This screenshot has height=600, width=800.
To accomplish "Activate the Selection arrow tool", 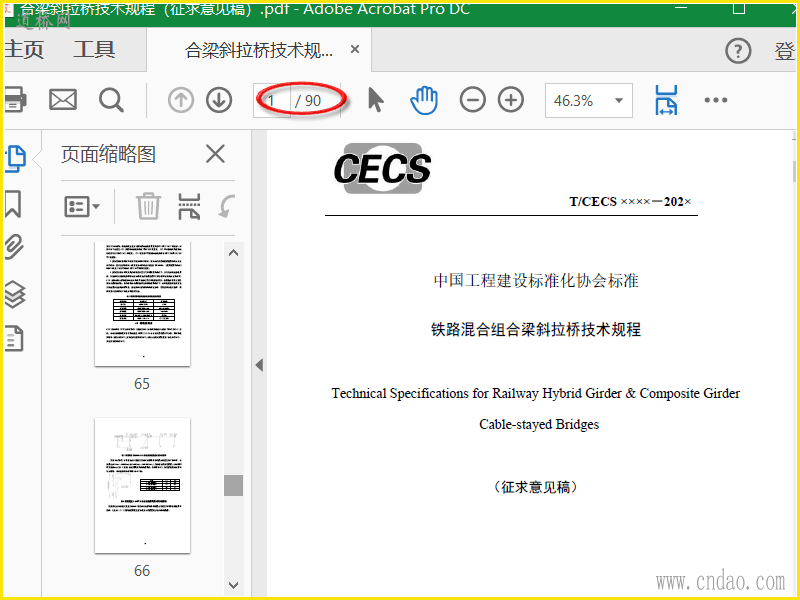I will point(376,99).
